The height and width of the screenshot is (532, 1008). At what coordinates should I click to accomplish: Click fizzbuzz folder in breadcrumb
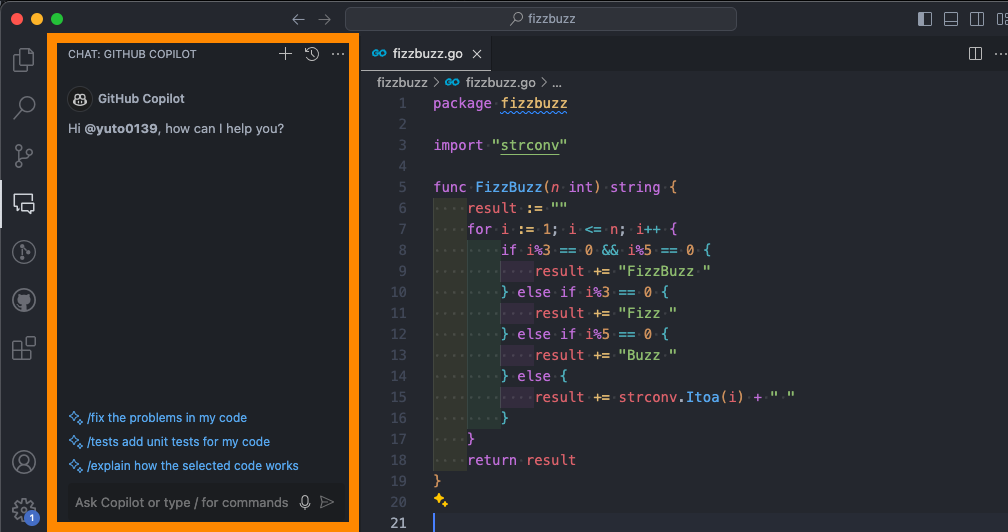[402, 83]
